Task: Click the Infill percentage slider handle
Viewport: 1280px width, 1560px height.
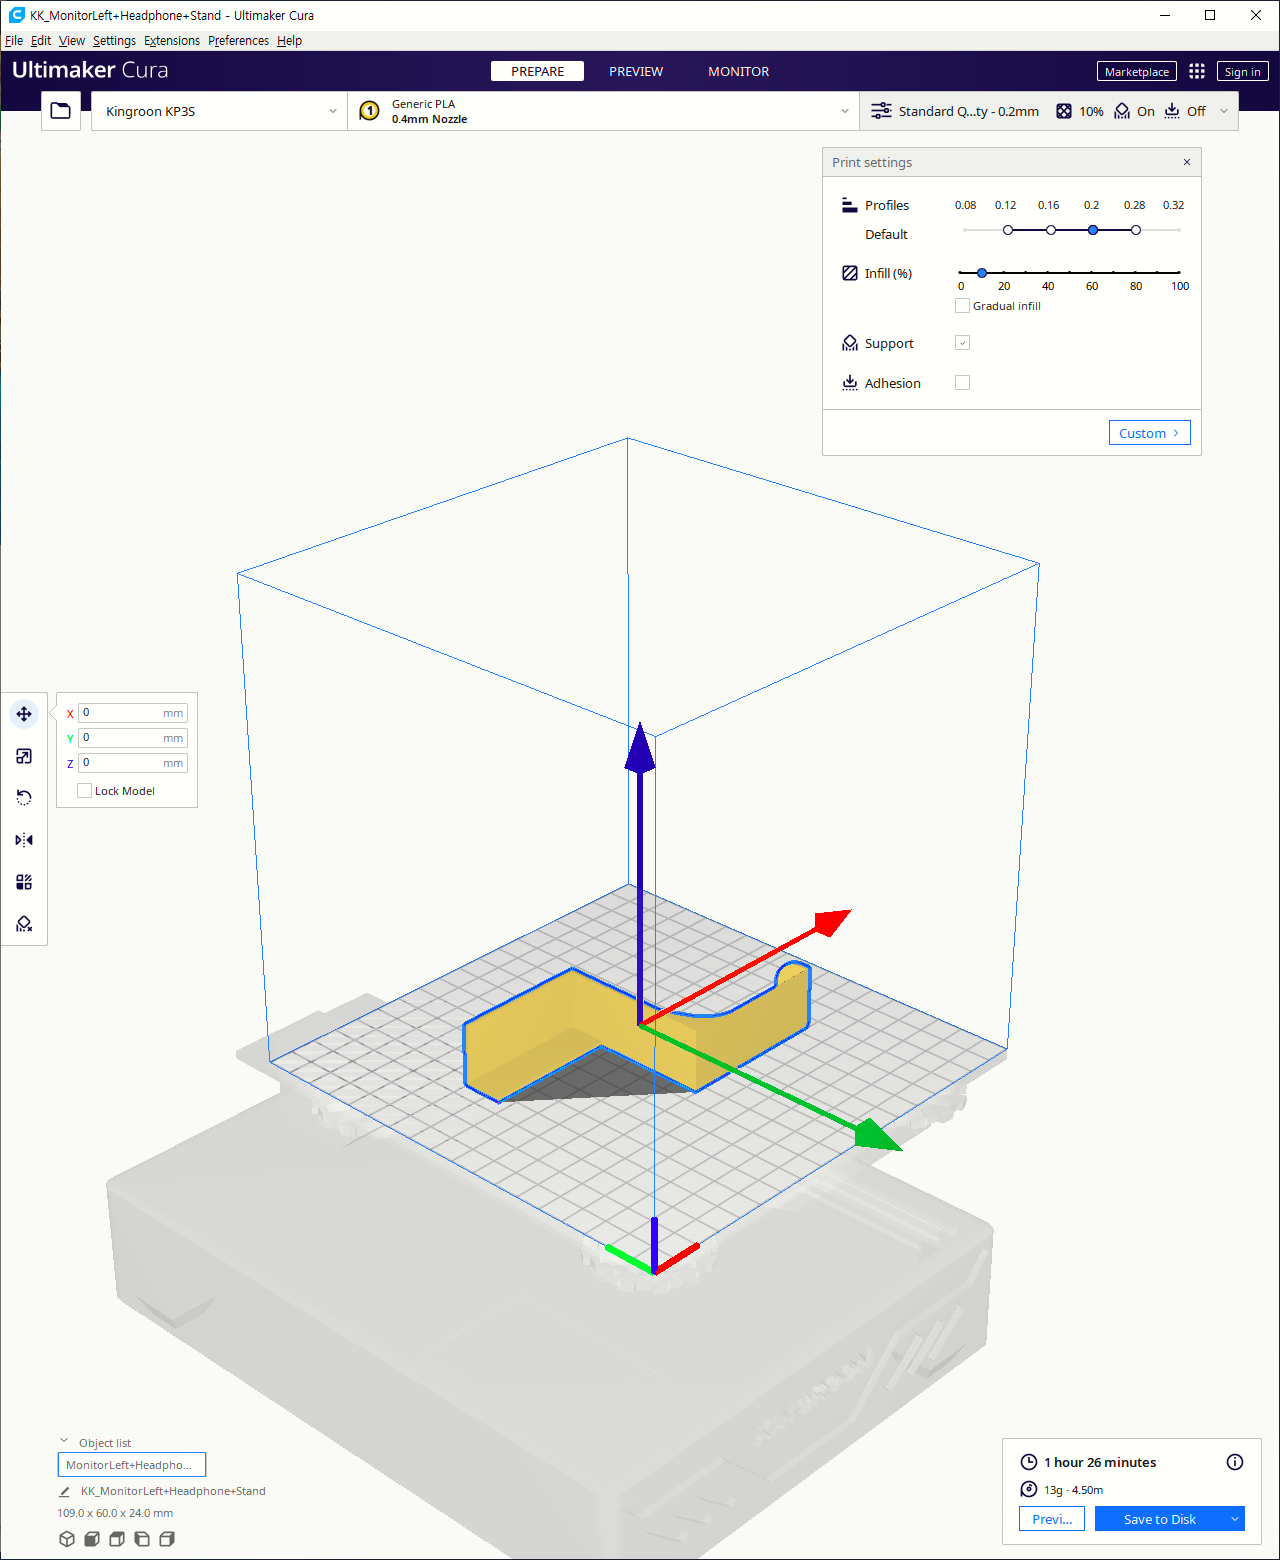Action: 982,272
